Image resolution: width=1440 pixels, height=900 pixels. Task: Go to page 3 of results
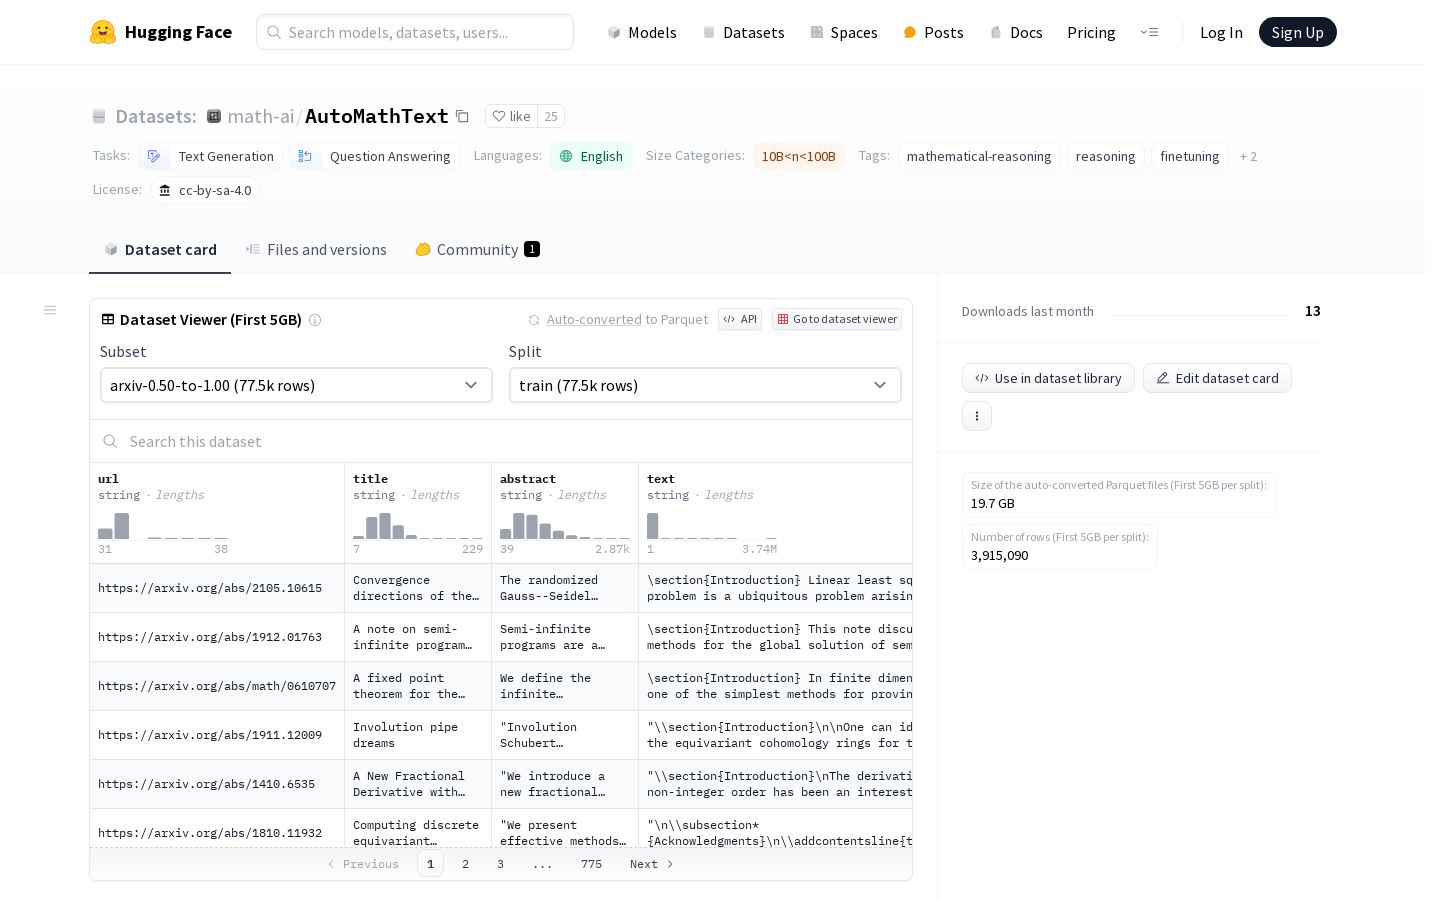[x=500, y=864]
